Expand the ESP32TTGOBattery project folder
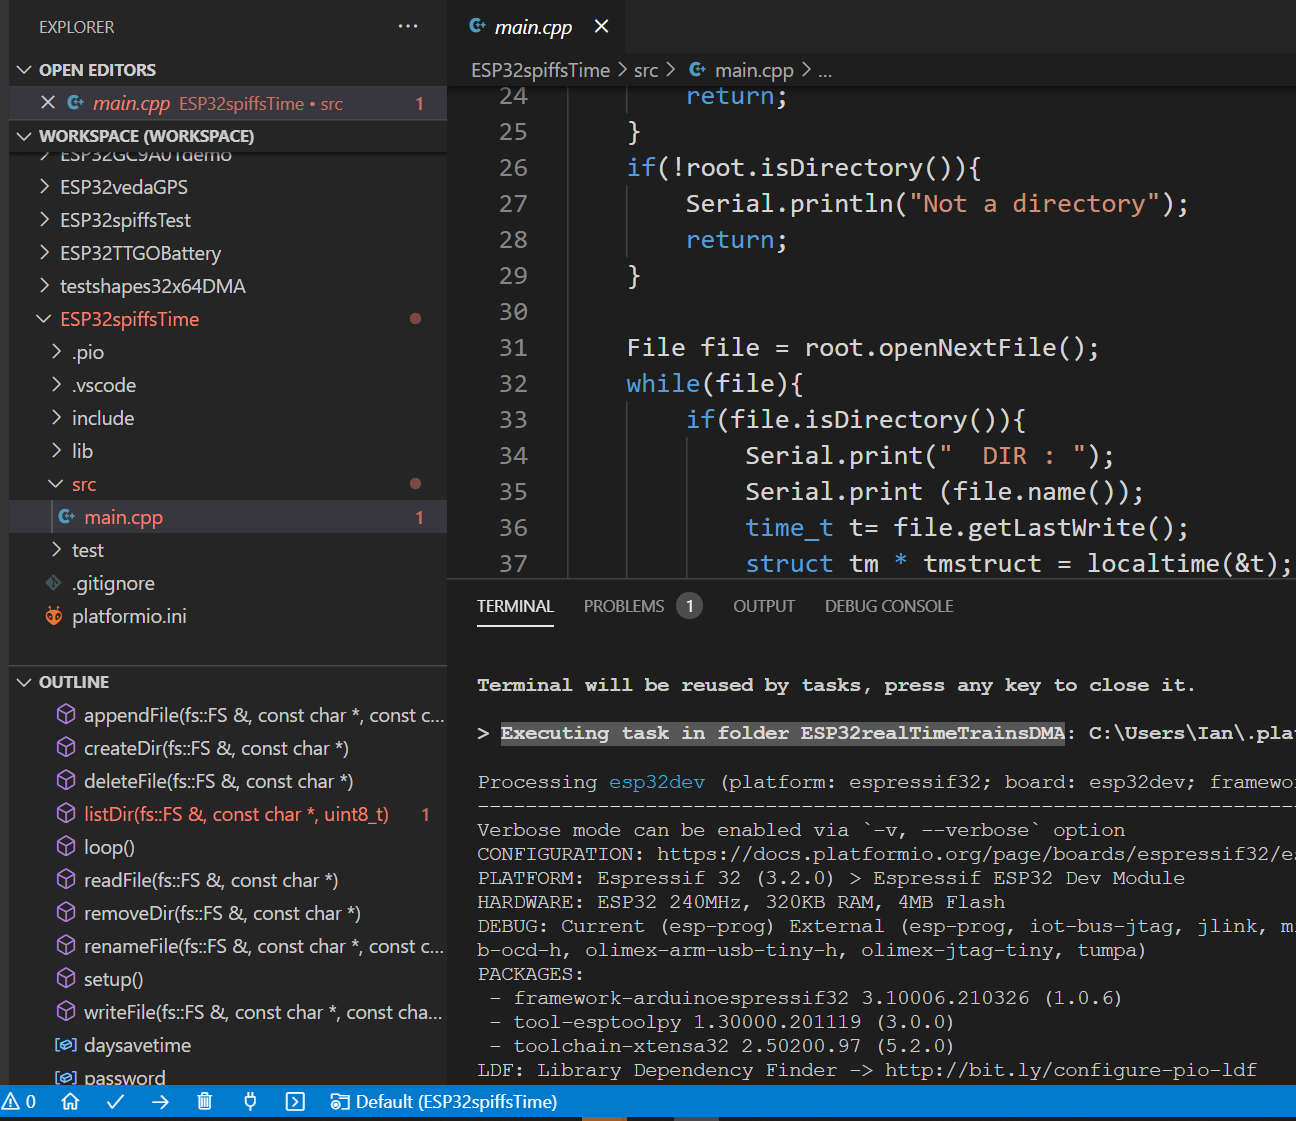 coord(140,253)
